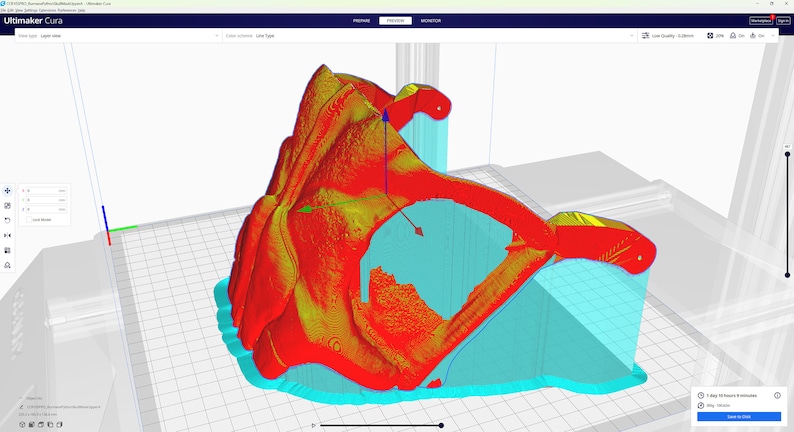The width and height of the screenshot is (794, 432).
Task: Click the "1 day 10 hours 9 minutes" estimate
Action: [x=732, y=395]
